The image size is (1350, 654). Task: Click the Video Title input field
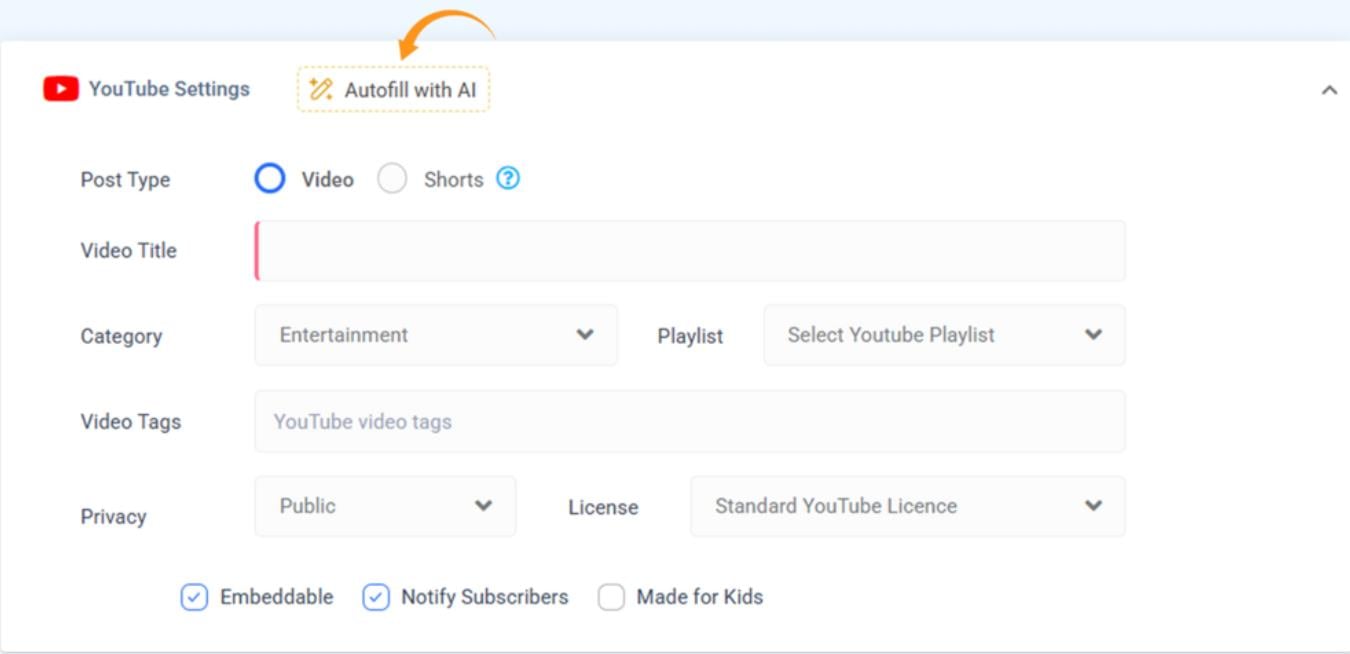point(690,249)
